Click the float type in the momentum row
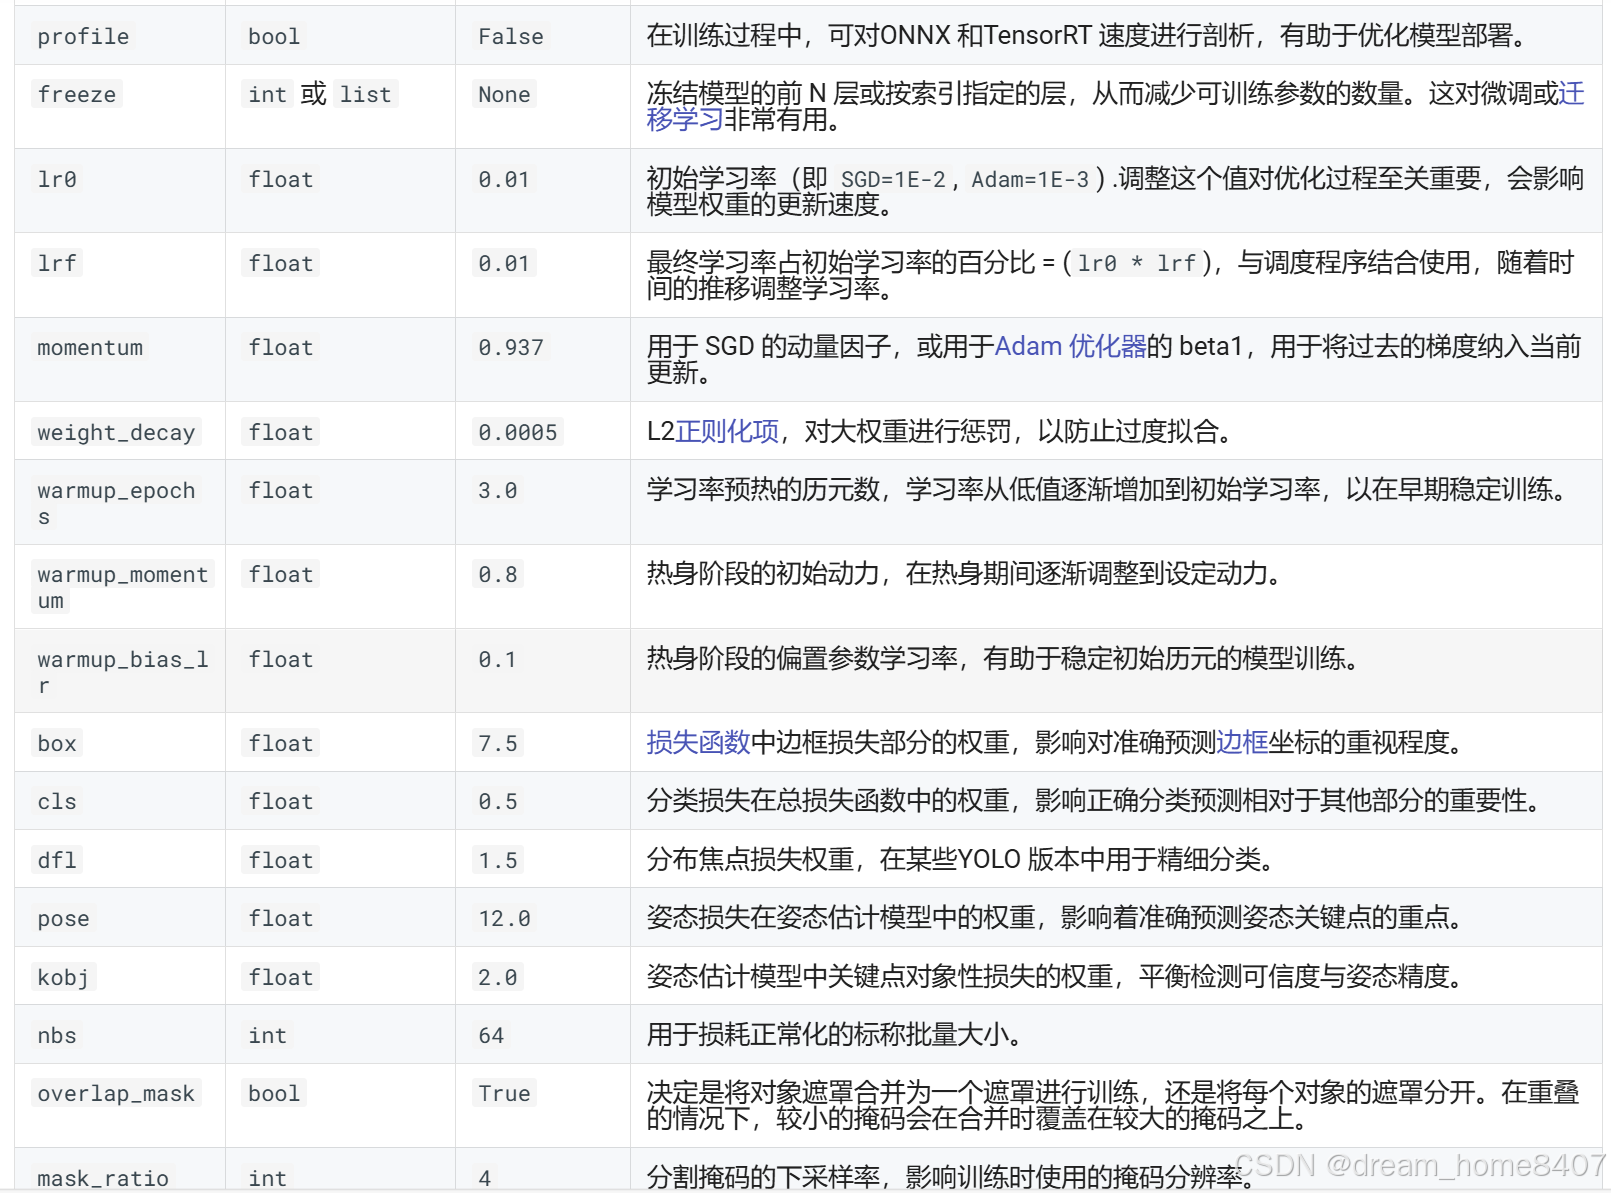 click(281, 348)
